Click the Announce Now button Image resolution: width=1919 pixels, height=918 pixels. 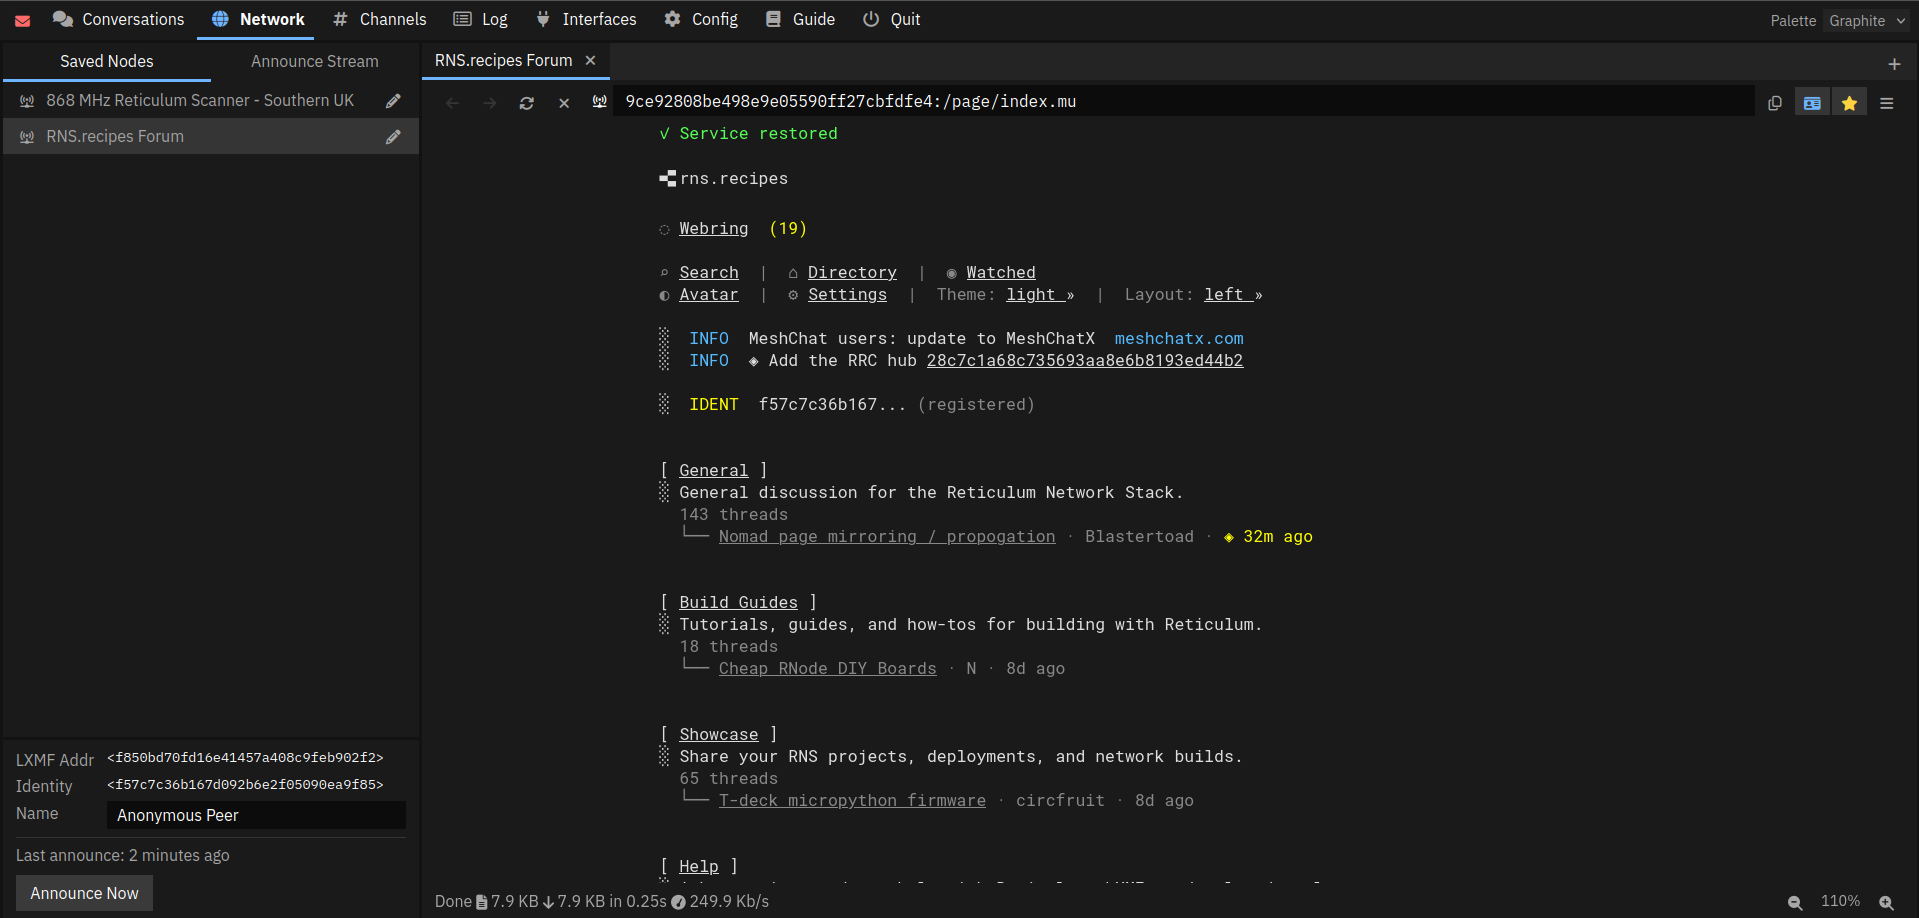[85, 894]
